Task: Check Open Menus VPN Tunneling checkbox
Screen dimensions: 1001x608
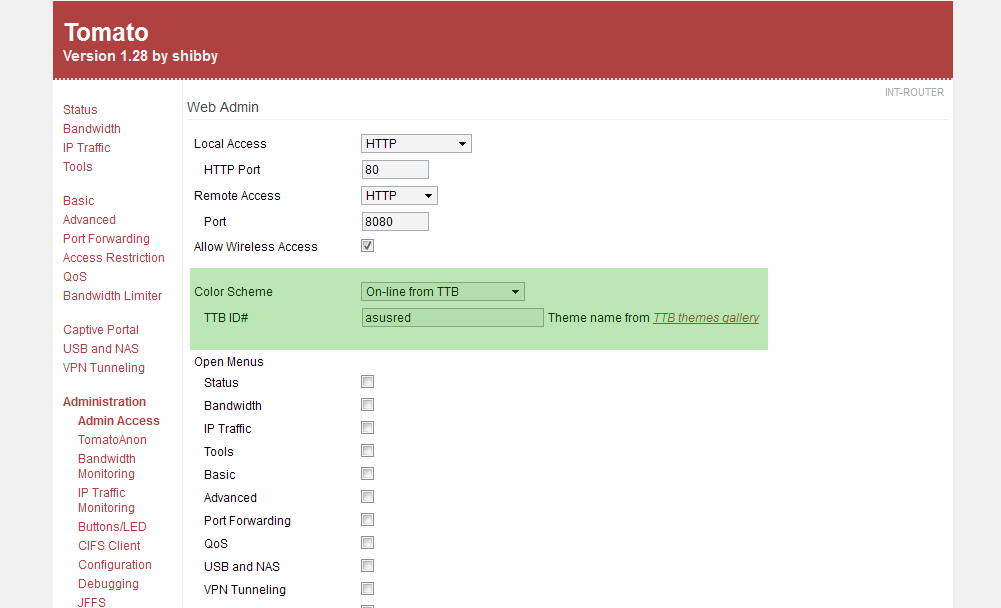Action: pyautogui.click(x=367, y=589)
